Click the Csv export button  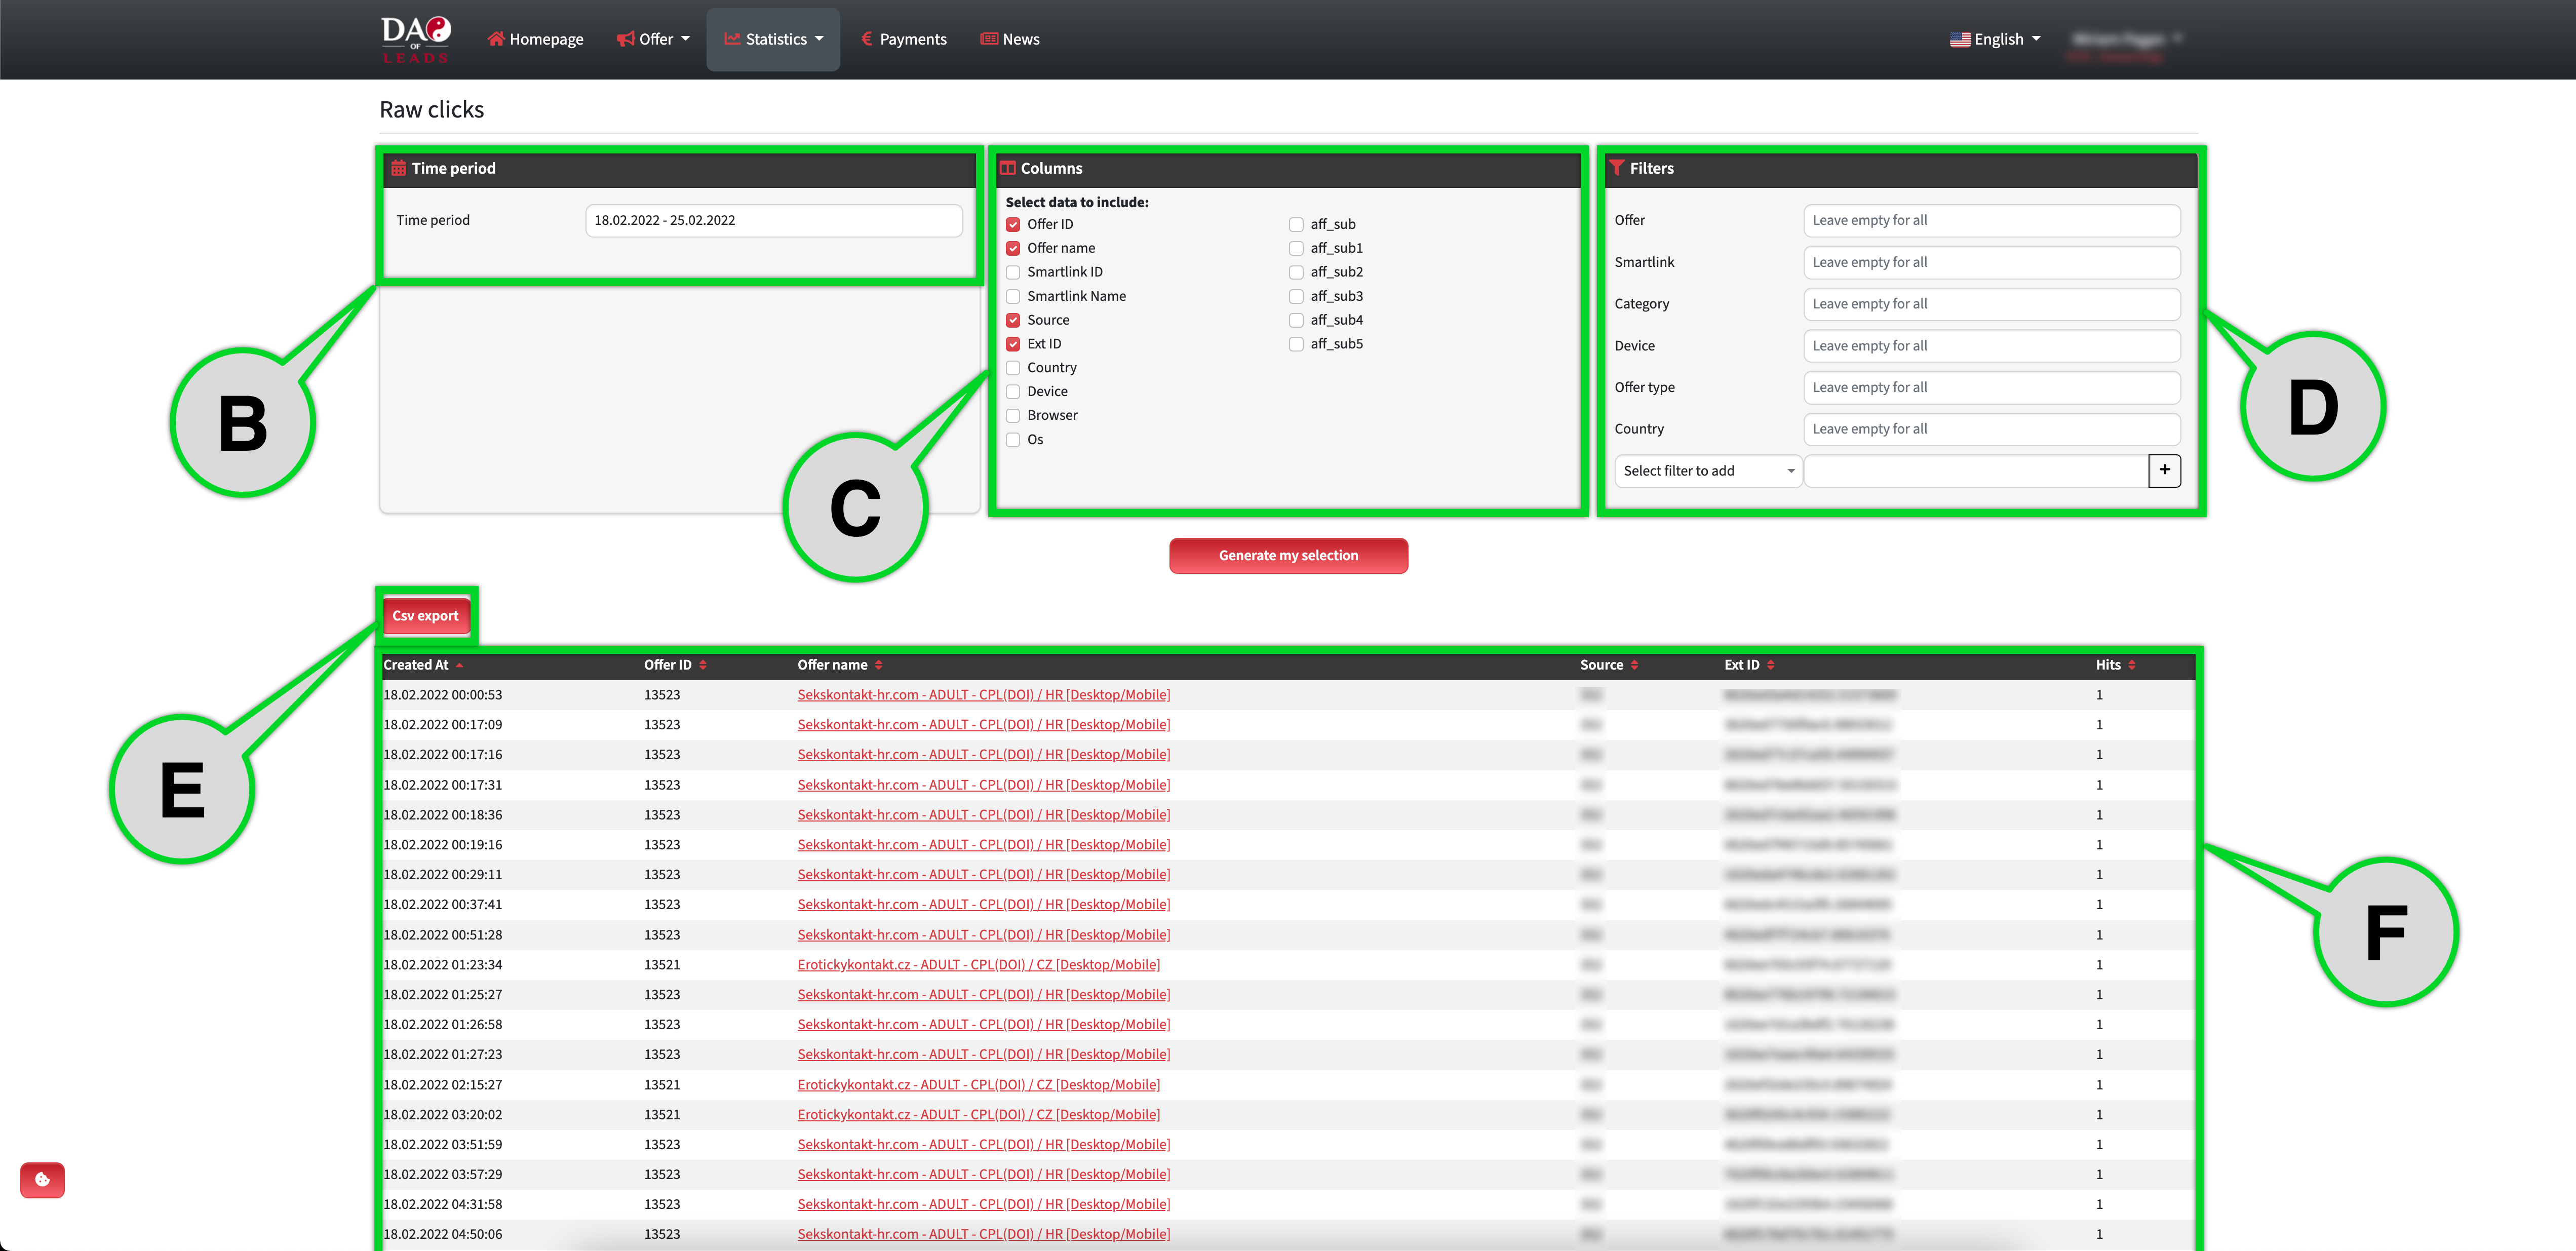(x=425, y=616)
